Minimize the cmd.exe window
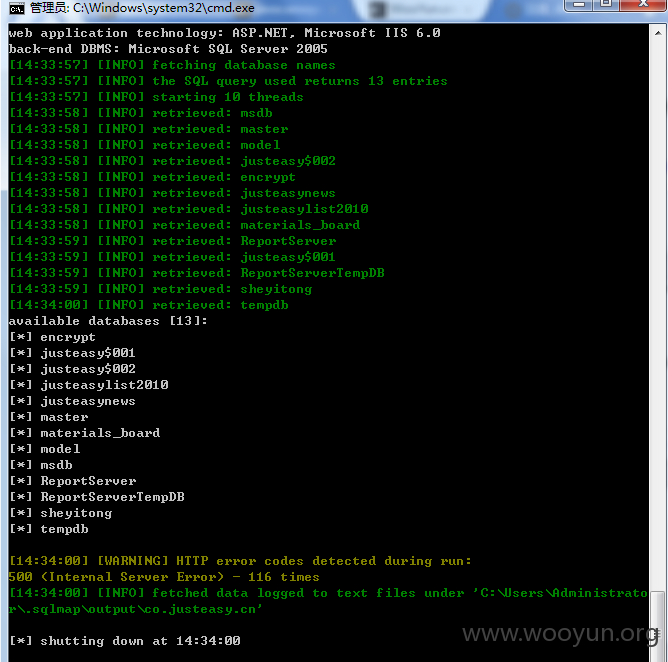 click(579, 4)
